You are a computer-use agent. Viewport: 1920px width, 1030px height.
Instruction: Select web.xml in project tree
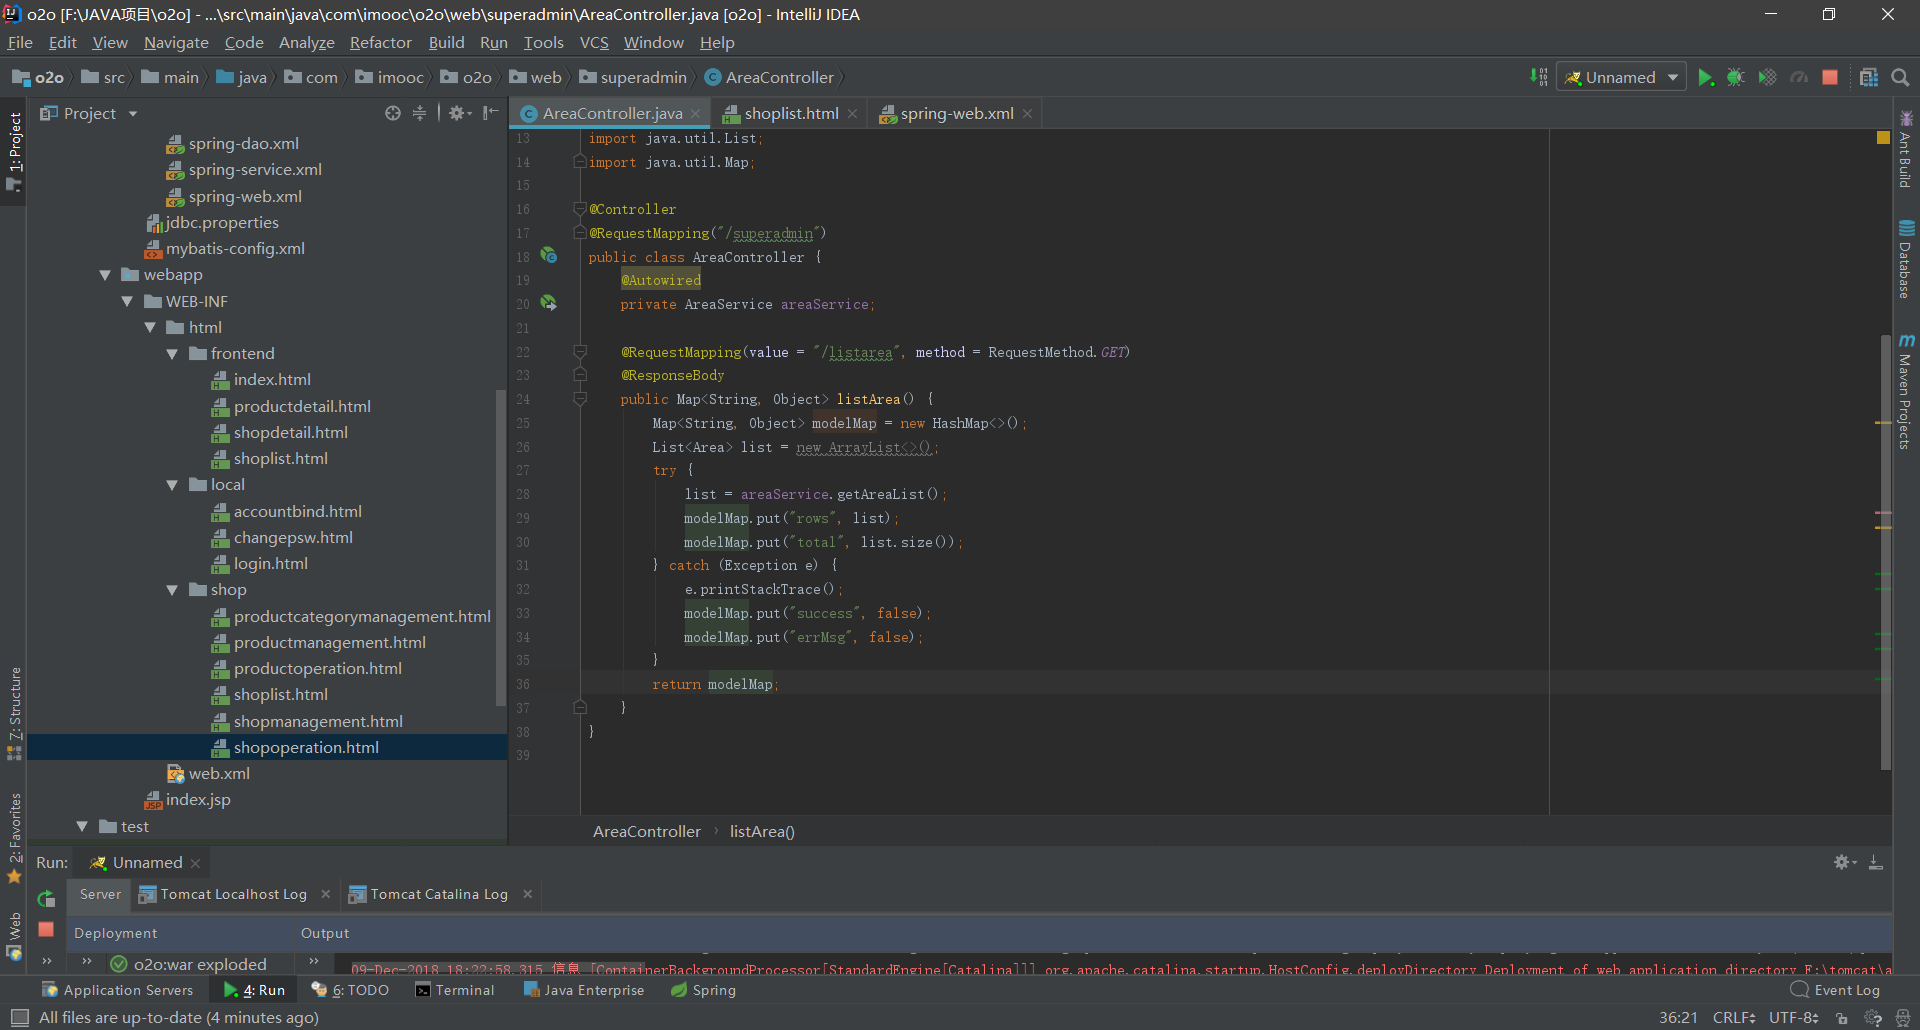[x=219, y=774]
